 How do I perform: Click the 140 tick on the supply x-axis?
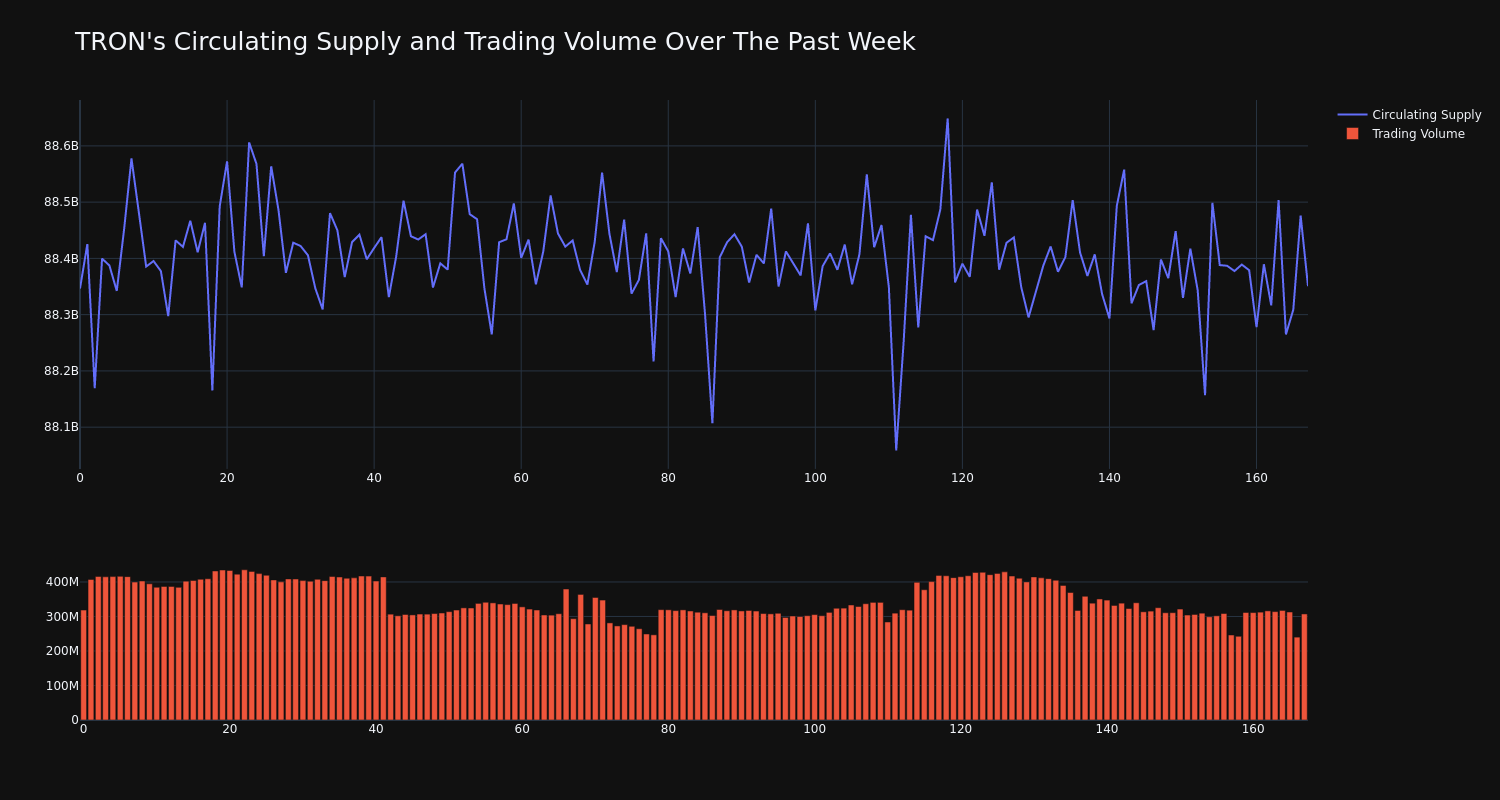click(x=1109, y=478)
